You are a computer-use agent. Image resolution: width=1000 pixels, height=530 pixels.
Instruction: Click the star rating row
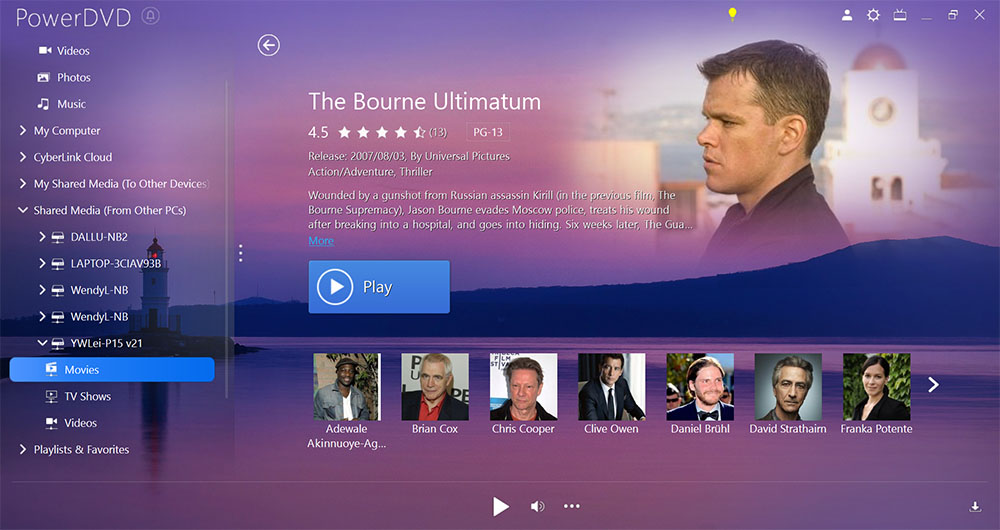click(381, 132)
